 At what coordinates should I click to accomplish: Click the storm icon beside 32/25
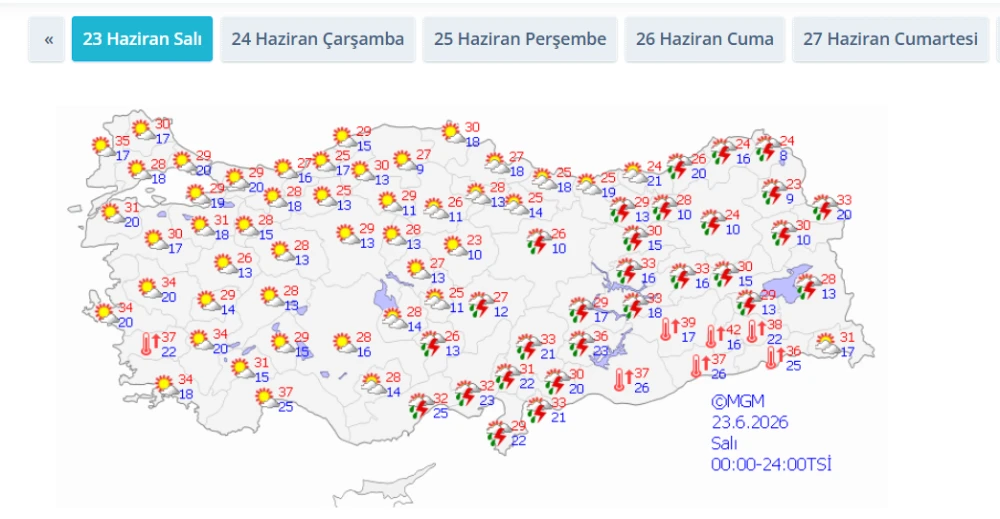pos(420,406)
